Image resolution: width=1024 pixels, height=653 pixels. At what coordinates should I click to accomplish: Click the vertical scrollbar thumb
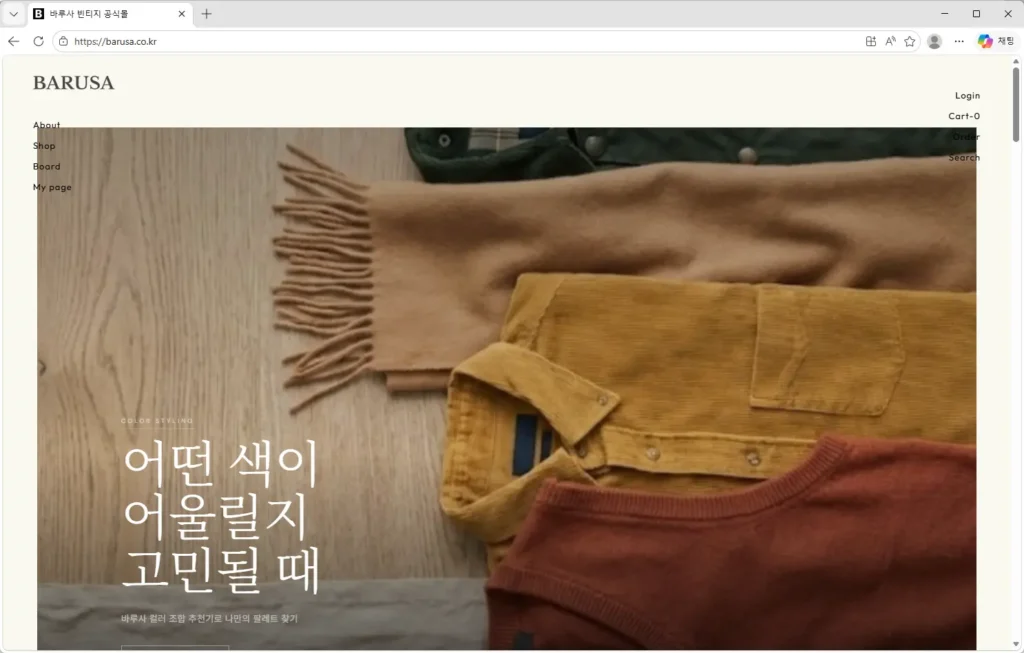pos(1016,103)
